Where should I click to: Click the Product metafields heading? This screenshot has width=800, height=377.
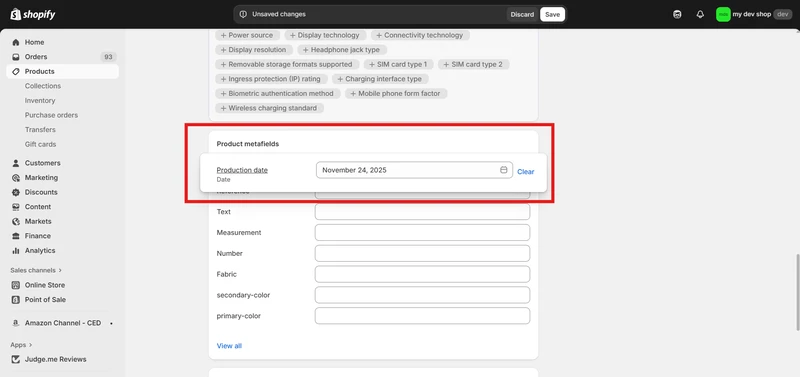pos(248,144)
